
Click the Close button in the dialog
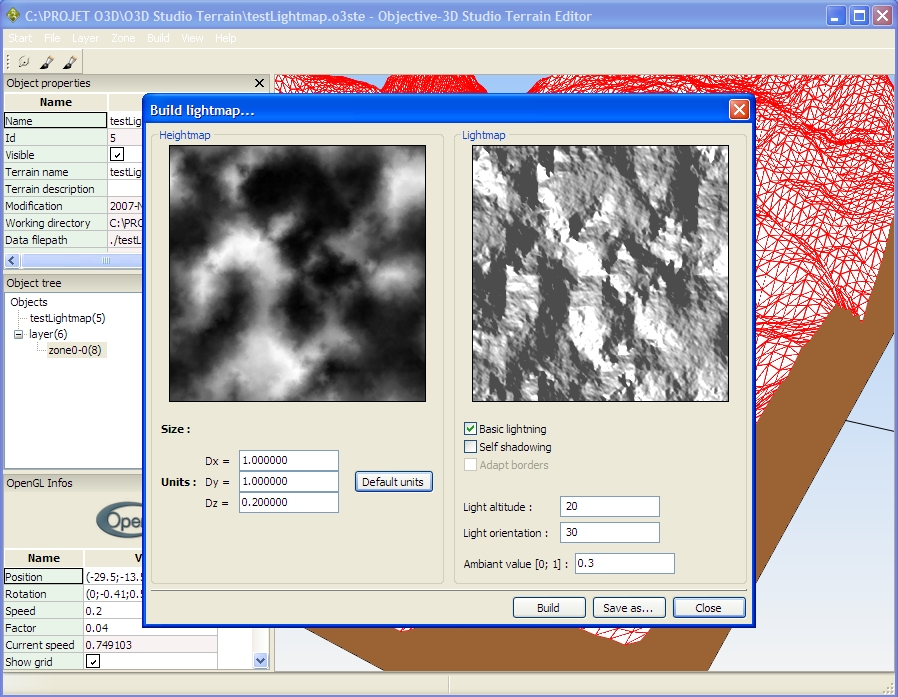[709, 608]
